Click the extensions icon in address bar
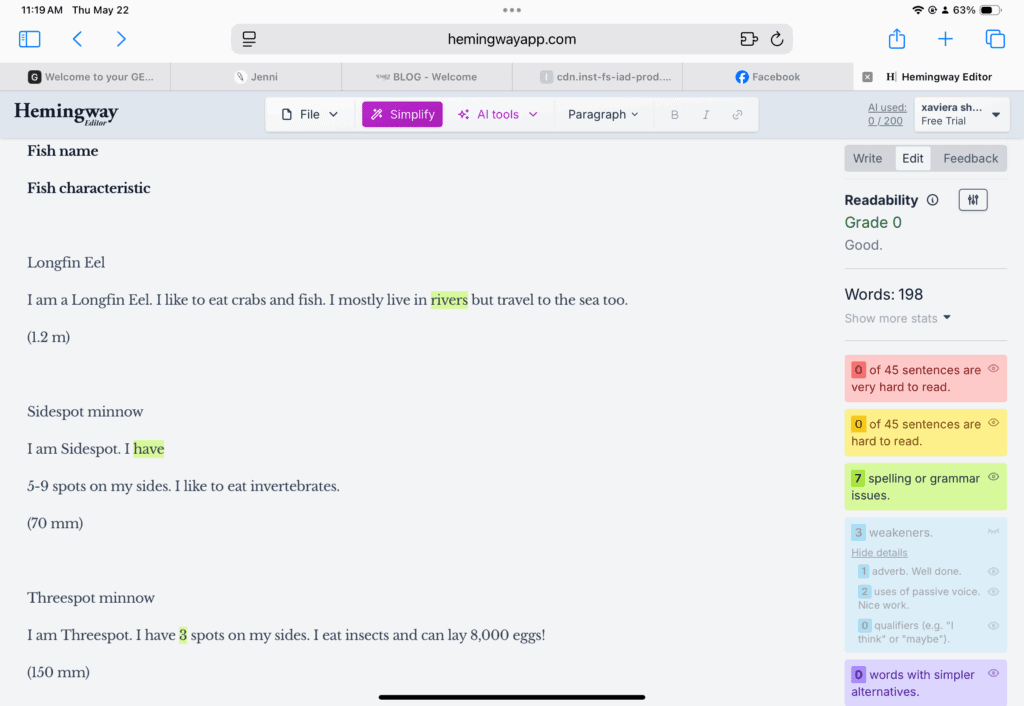Viewport: 1024px width, 706px height. pos(748,39)
